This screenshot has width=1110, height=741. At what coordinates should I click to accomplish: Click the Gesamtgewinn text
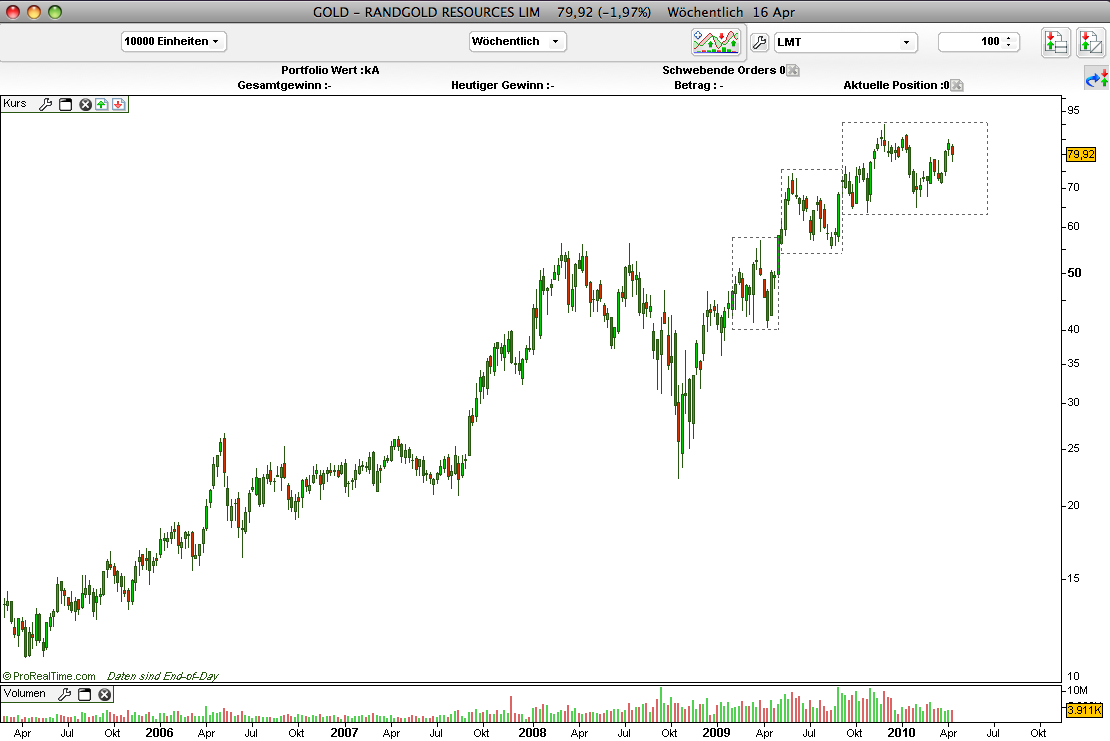pyautogui.click(x=285, y=86)
